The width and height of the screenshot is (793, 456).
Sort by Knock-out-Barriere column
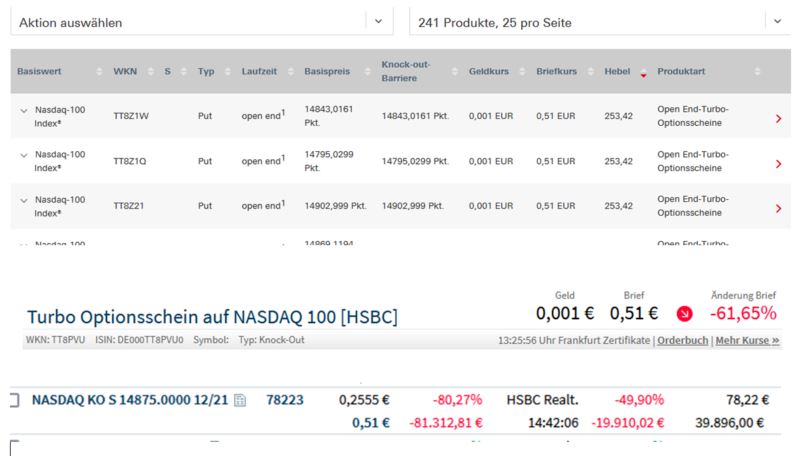click(x=455, y=72)
